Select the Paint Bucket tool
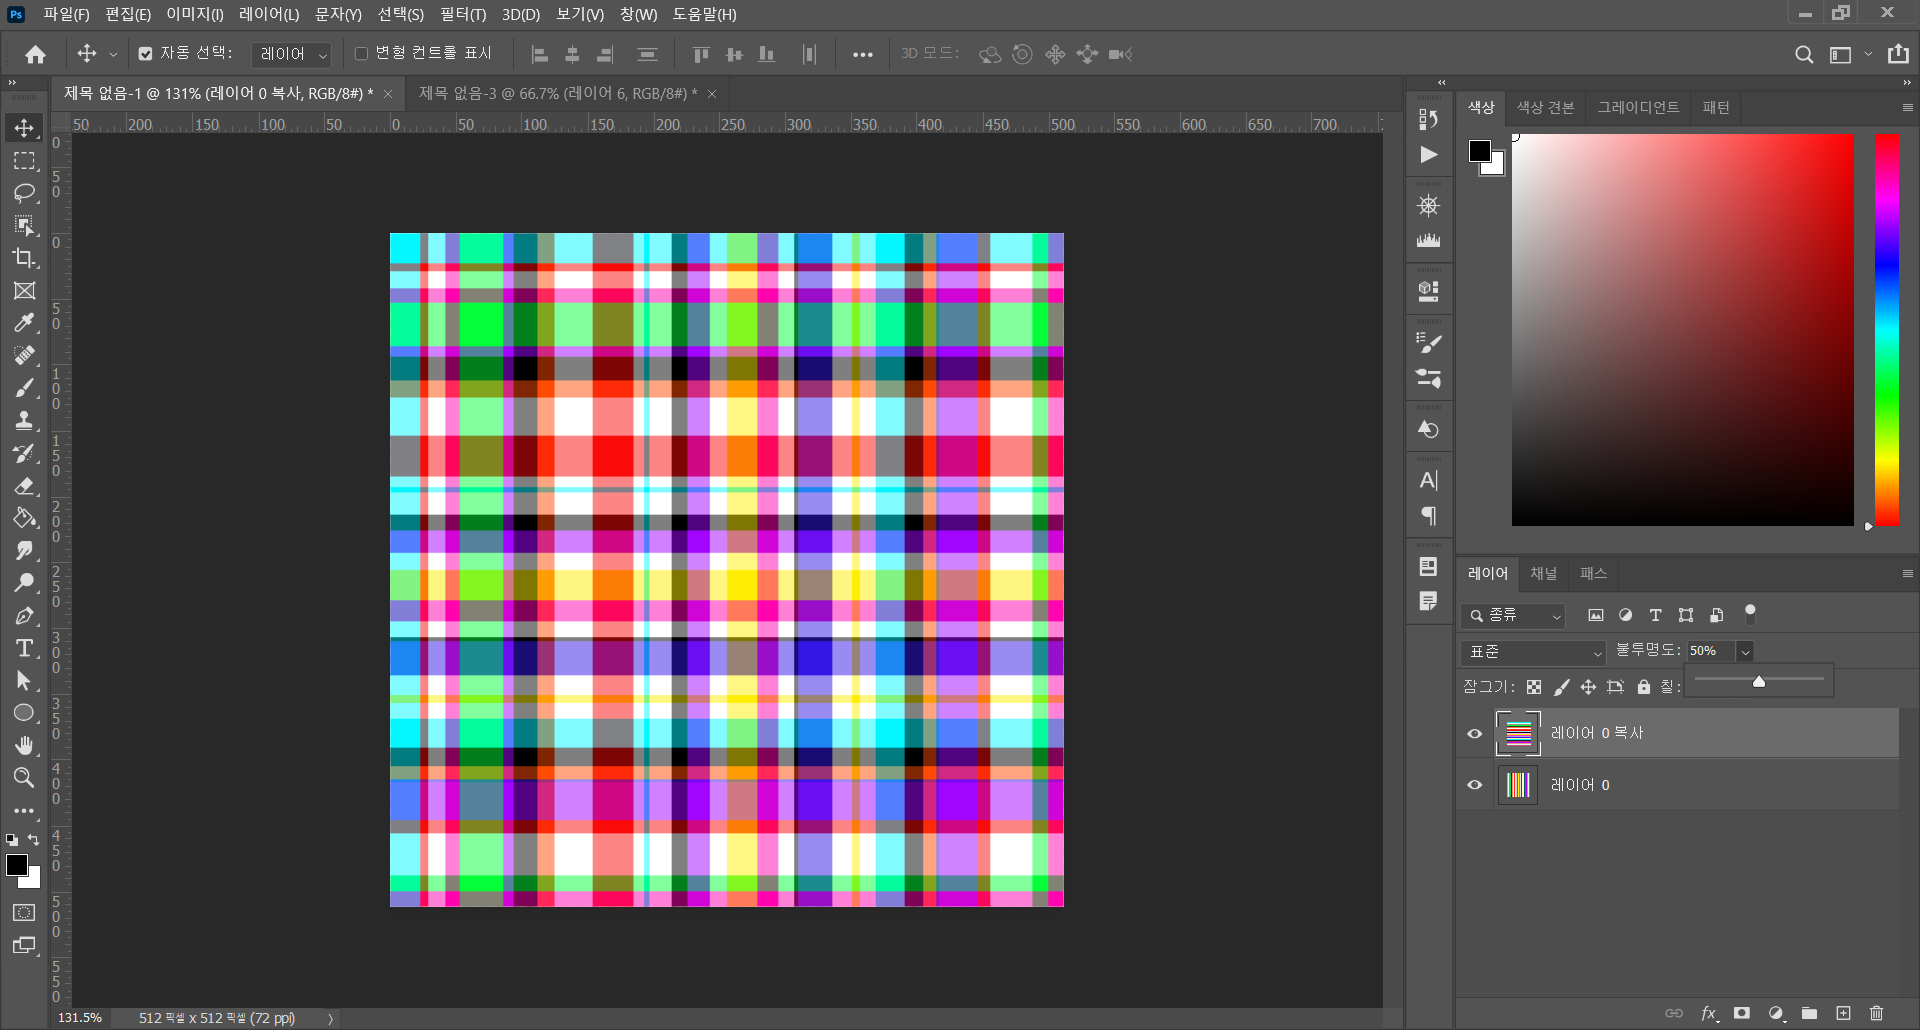Viewport: 1920px width, 1030px height. click(24, 518)
